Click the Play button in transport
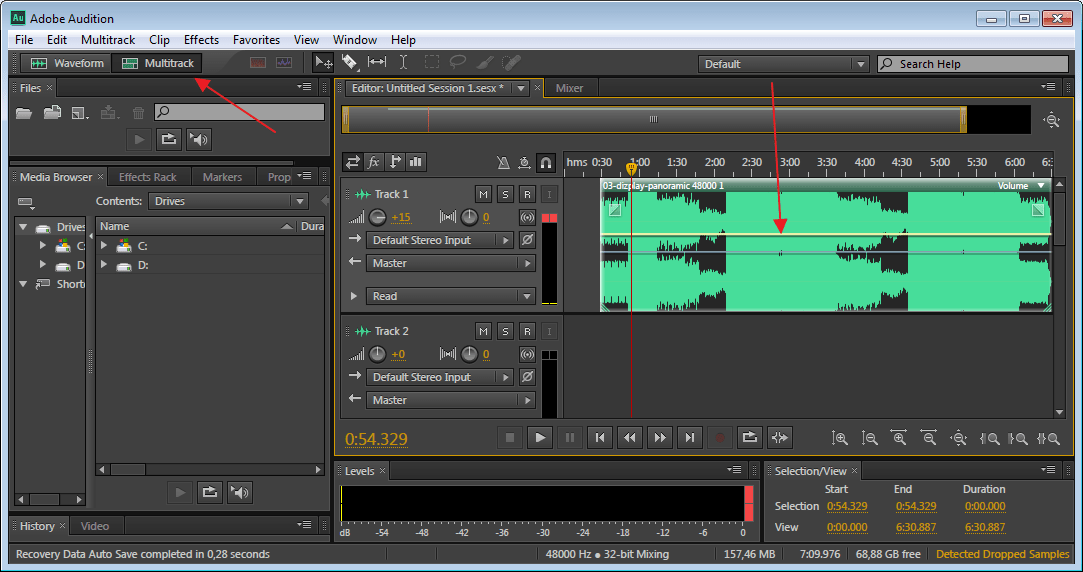The height and width of the screenshot is (572, 1083). pos(539,437)
